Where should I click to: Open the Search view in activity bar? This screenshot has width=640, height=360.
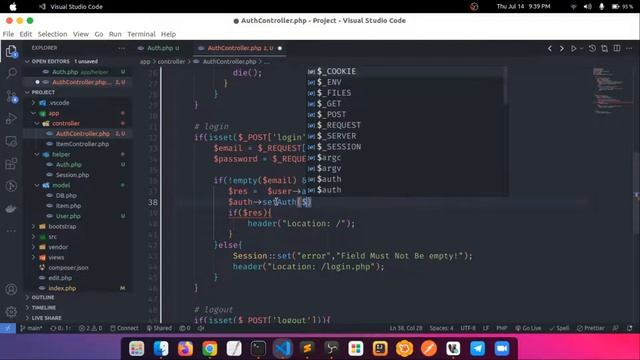point(11,73)
